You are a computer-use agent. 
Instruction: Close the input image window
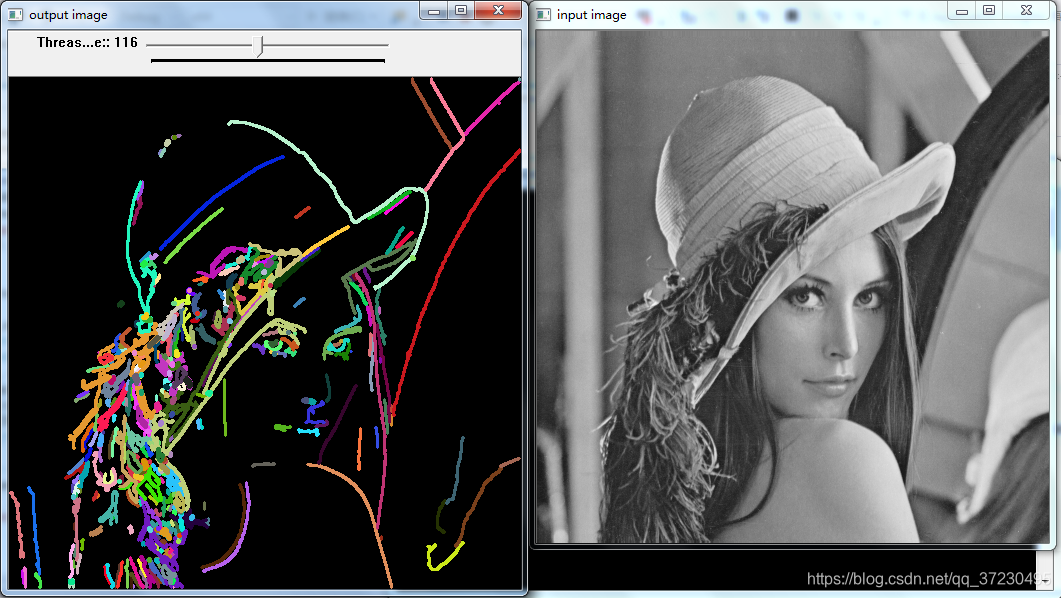click(x=1026, y=11)
